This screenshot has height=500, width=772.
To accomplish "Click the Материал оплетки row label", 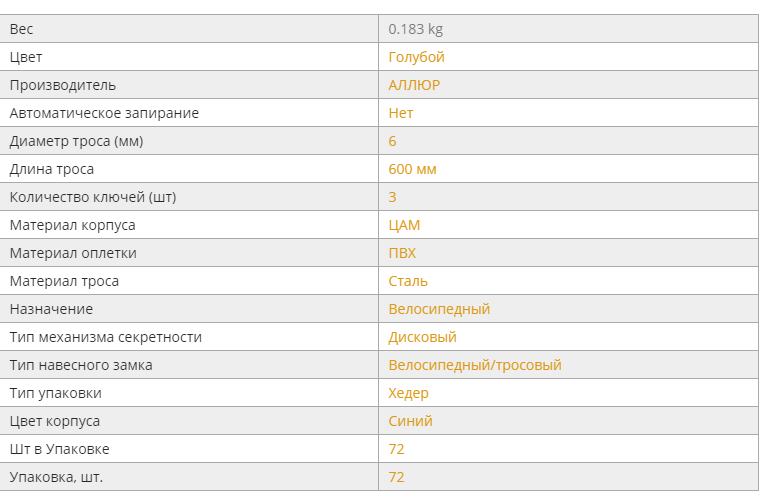I will point(73,253).
